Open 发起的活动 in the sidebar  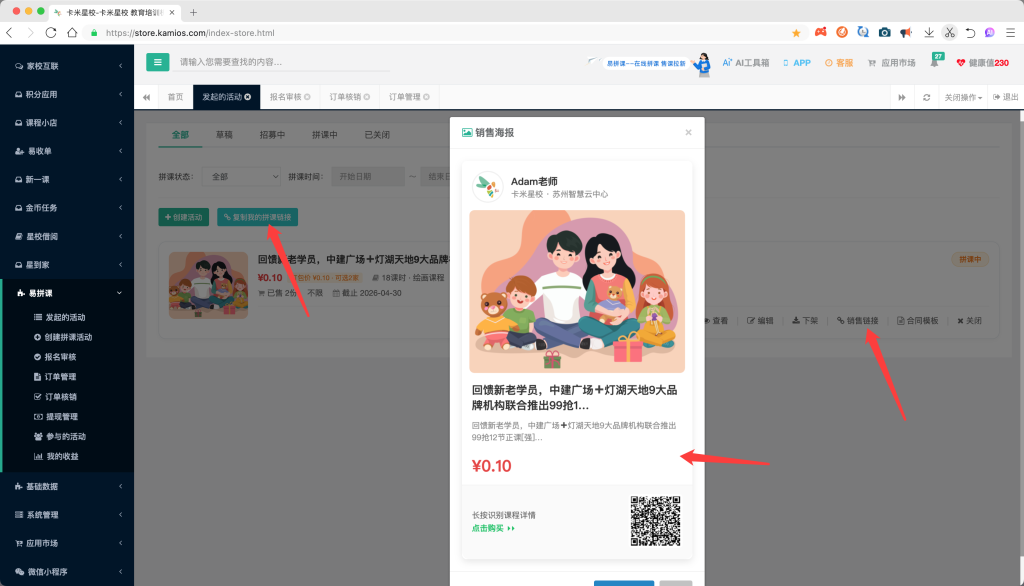click(59, 317)
